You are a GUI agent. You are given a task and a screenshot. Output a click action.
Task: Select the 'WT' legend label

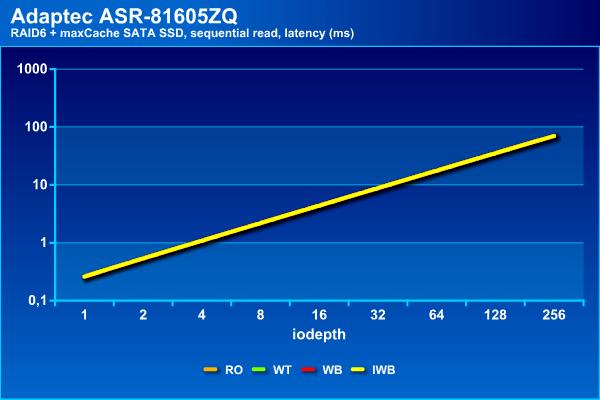click(282, 370)
